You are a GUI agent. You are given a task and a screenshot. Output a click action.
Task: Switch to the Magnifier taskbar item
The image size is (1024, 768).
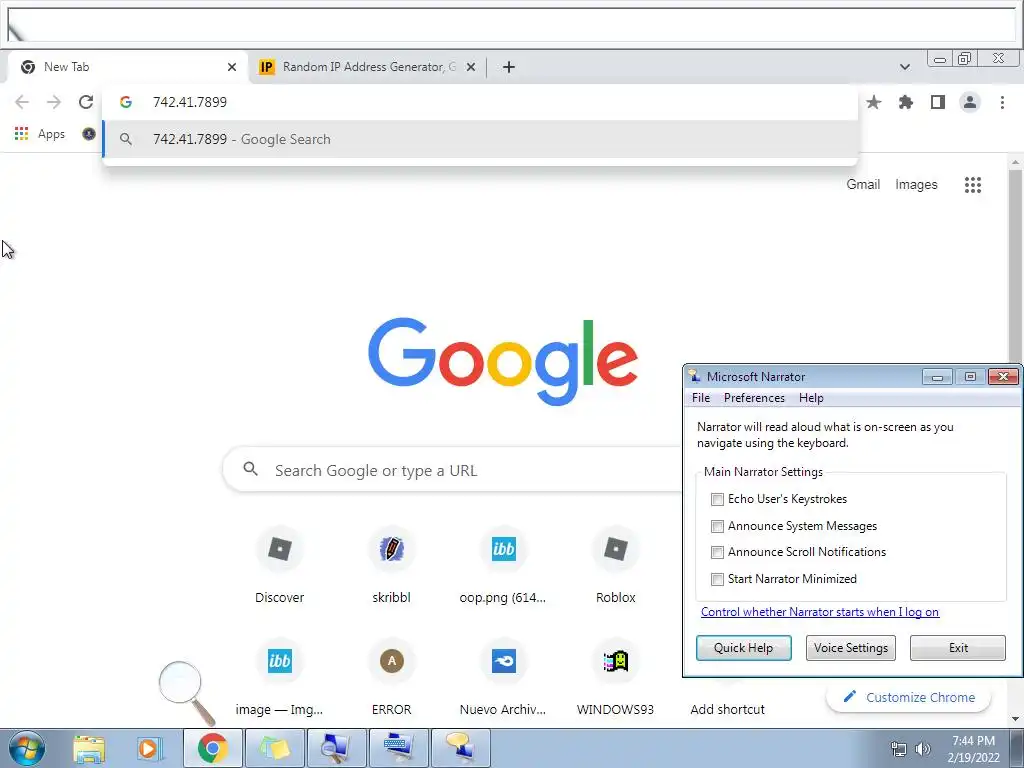point(337,748)
